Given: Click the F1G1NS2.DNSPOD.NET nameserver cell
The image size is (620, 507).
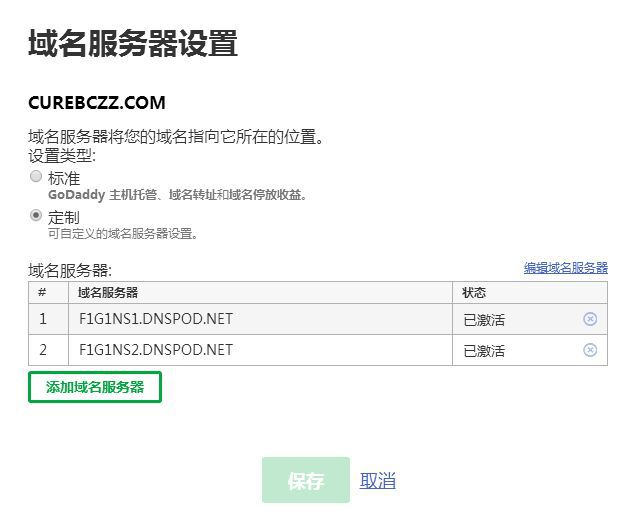Looking at the screenshot, I should (155, 350).
